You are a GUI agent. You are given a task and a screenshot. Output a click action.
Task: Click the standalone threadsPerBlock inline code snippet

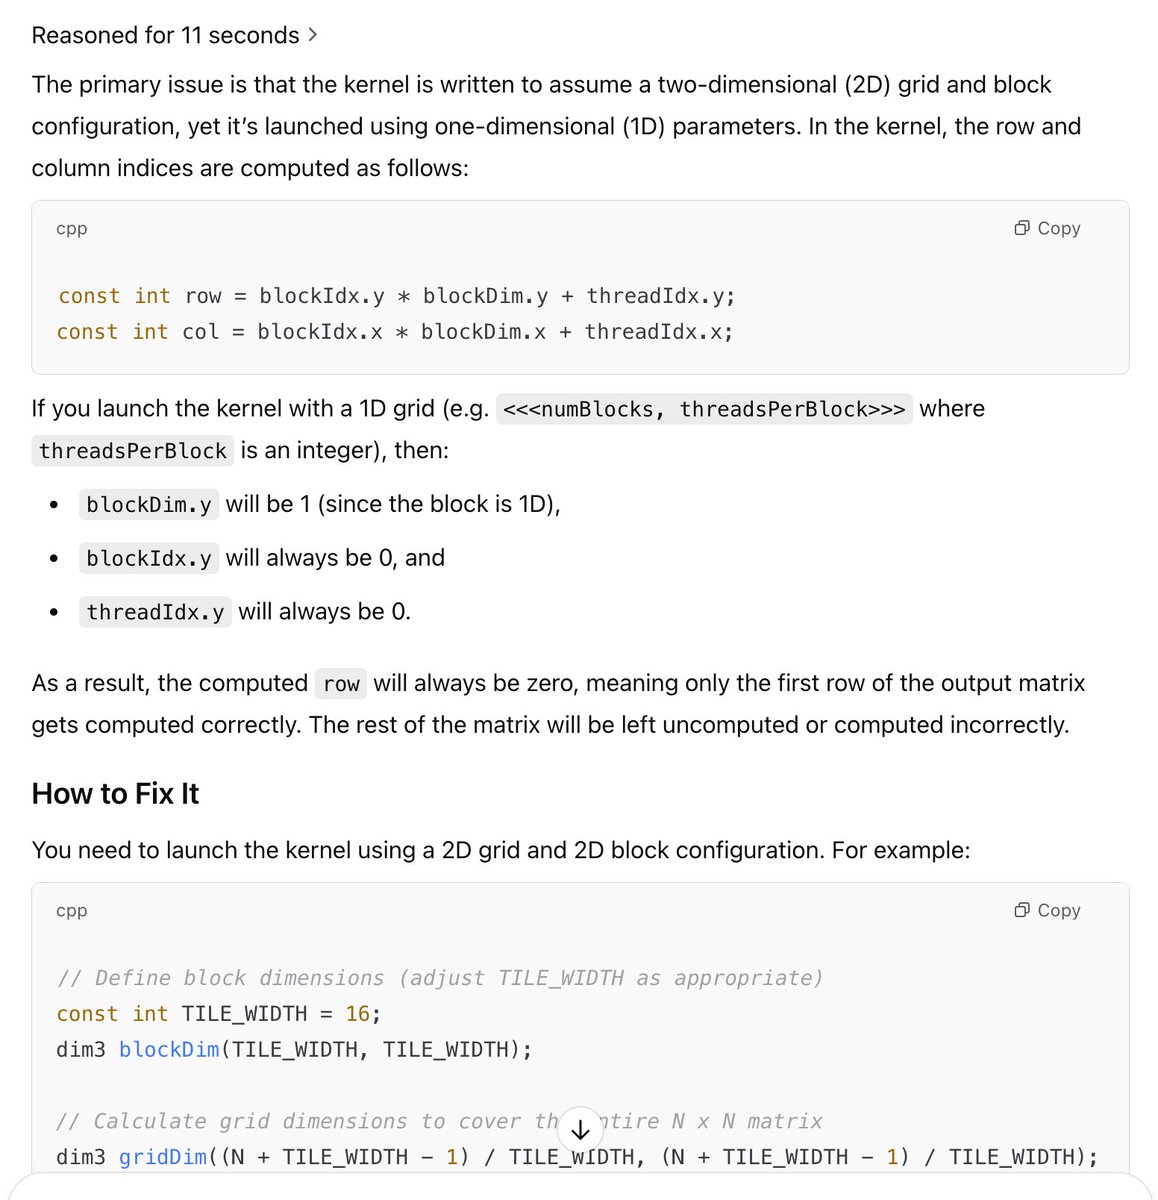pyautogui.click(x=133, y=451)
